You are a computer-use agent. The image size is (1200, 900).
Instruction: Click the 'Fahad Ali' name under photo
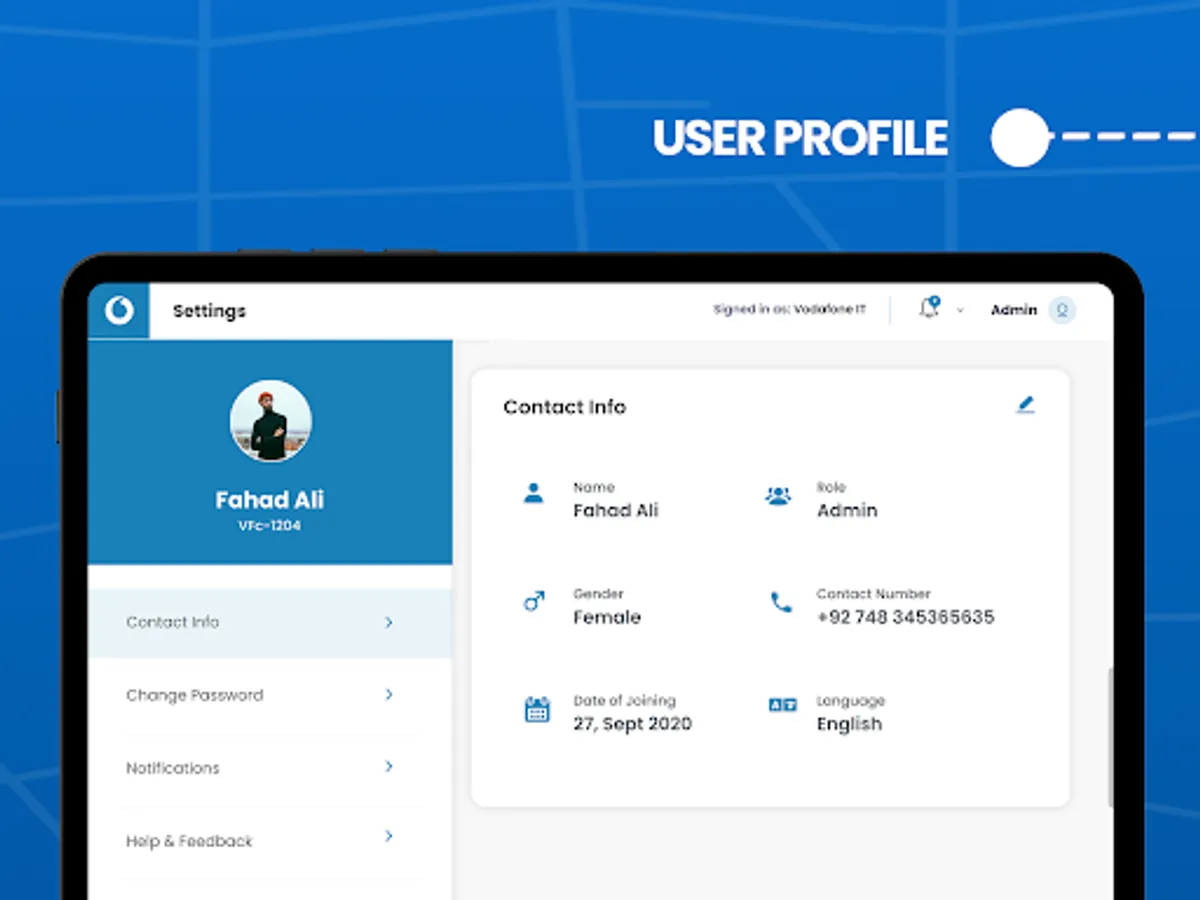[270, 500]
